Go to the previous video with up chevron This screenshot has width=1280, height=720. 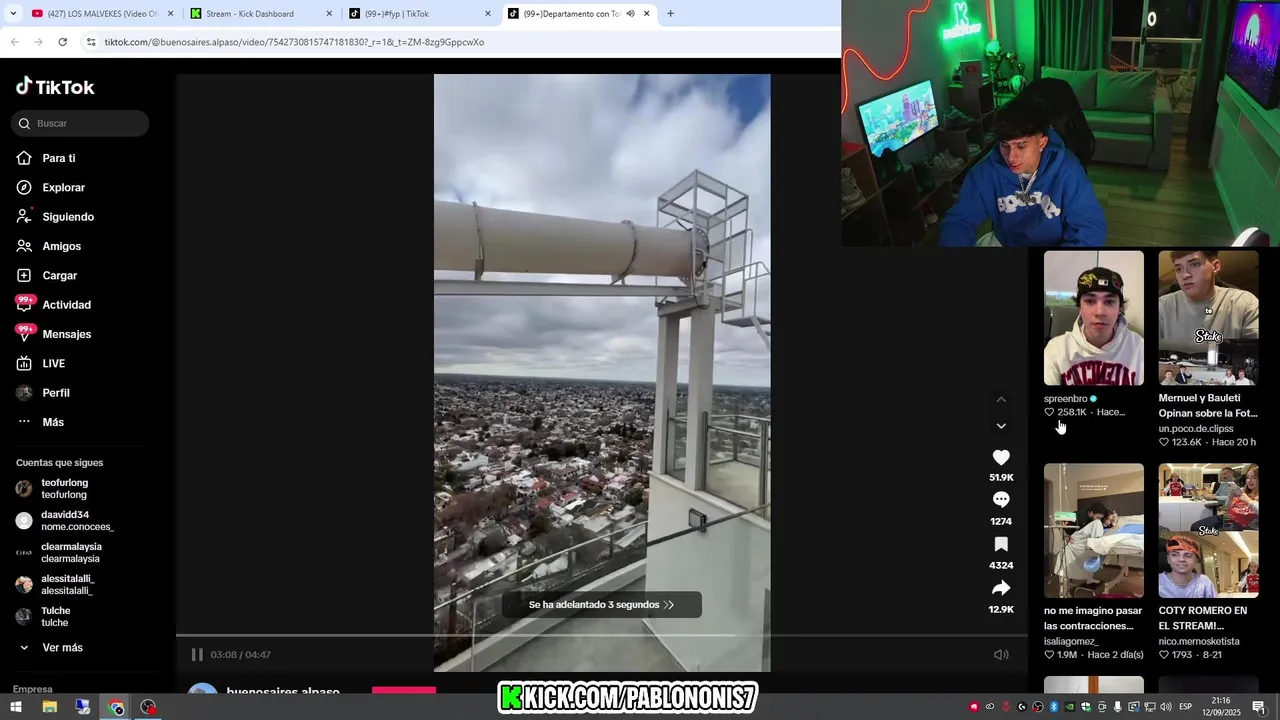pos(1001,399)
